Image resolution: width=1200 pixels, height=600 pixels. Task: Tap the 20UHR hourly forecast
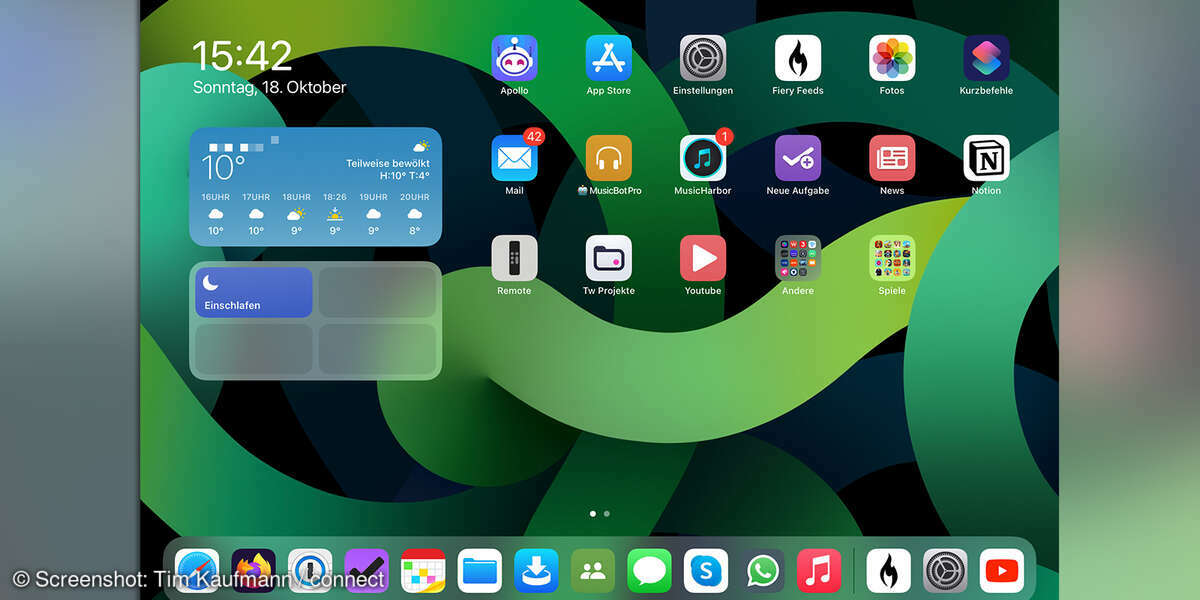[415, 214]
